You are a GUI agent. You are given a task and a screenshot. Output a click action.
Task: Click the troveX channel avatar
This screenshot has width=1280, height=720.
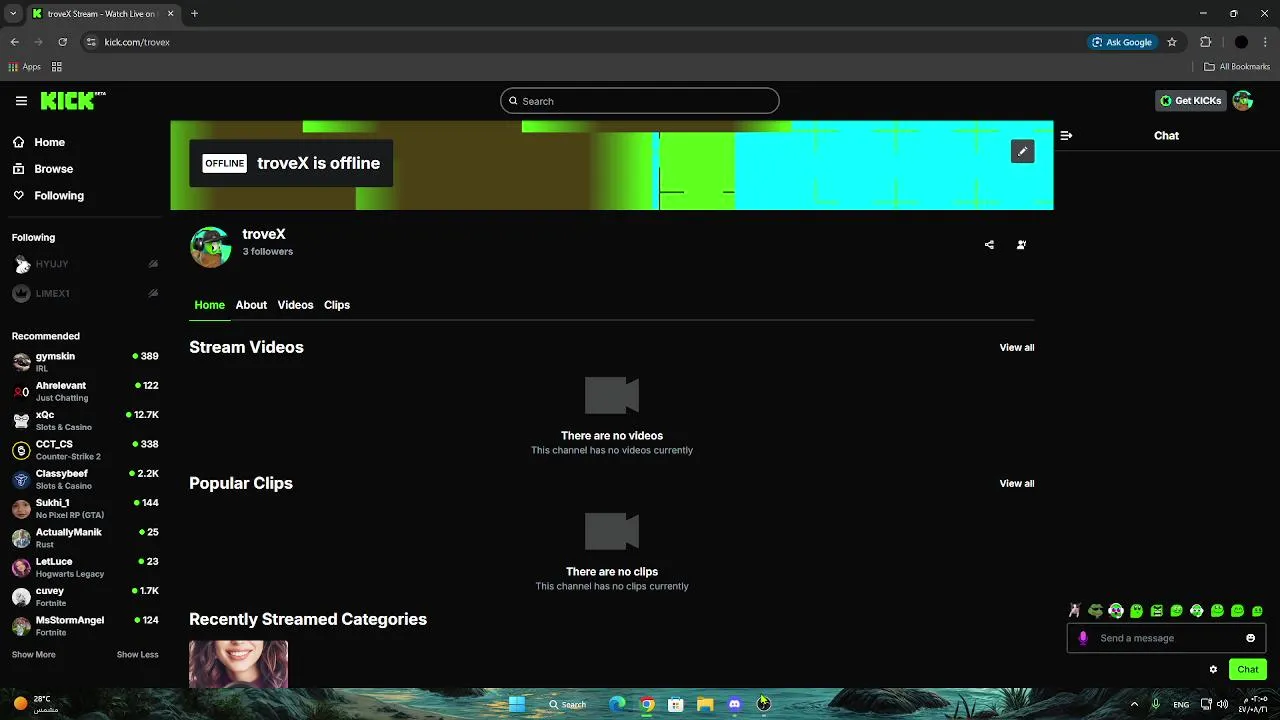click(x=210, y=247)
